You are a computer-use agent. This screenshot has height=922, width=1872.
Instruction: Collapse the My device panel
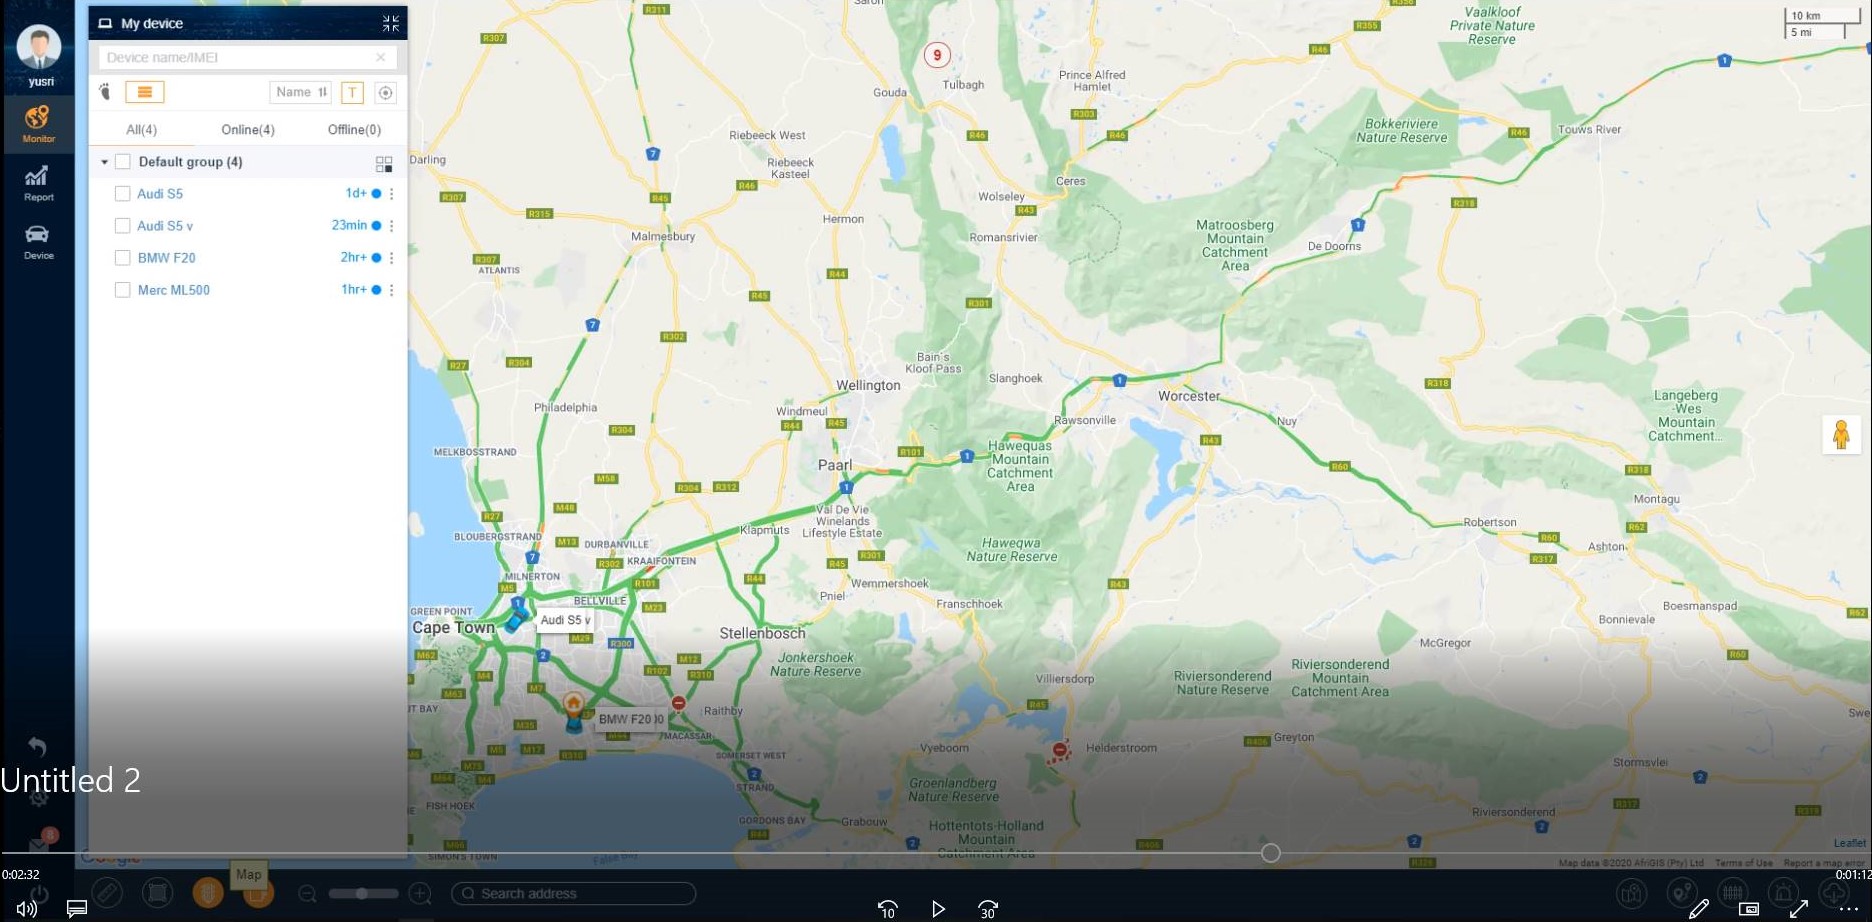pyautogui.click(x=390, y=23)
